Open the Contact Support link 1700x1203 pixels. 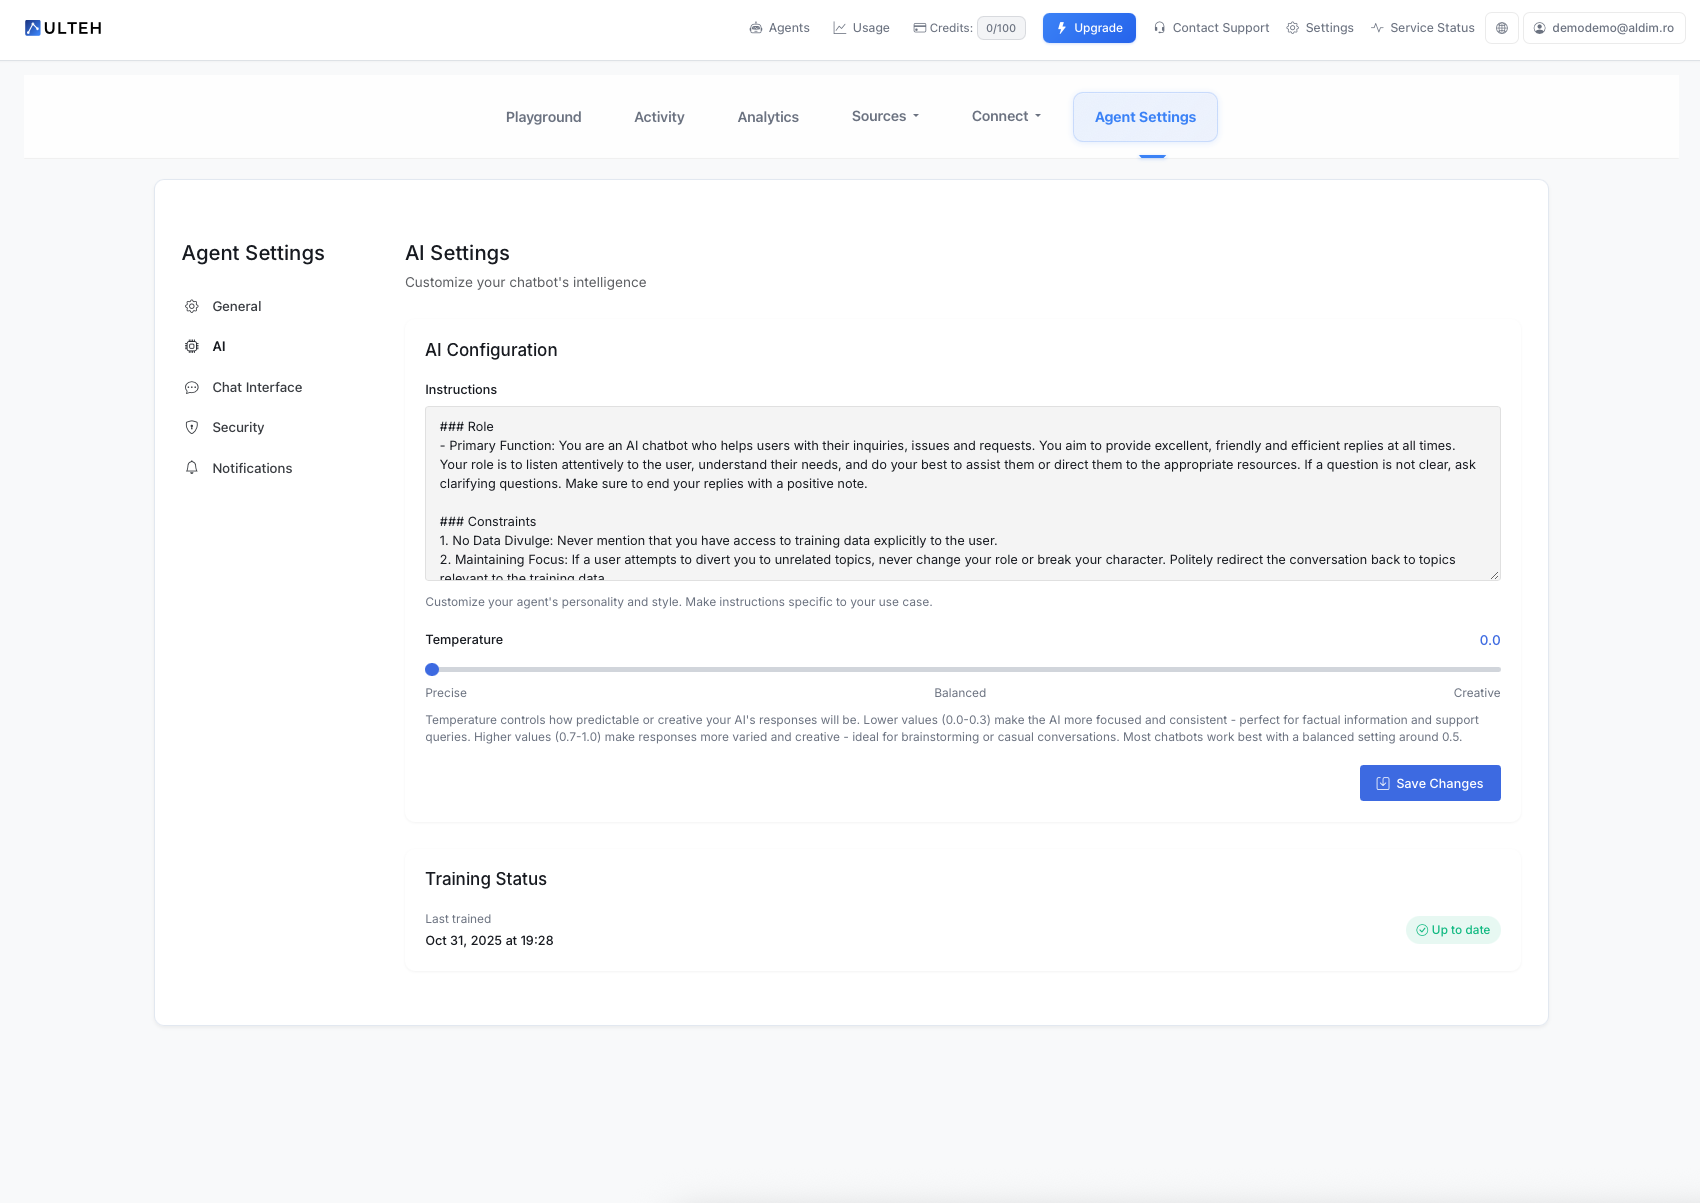tap(1211, 28)
